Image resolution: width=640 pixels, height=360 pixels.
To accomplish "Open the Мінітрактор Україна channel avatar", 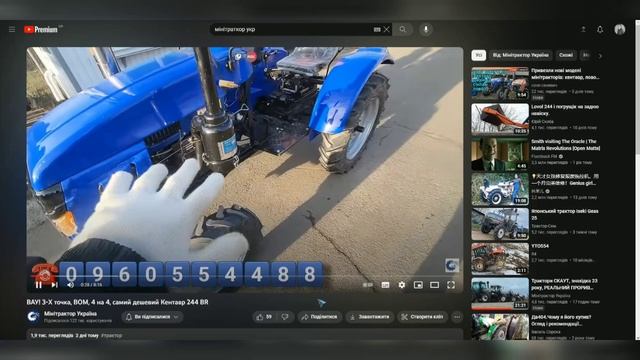I will (33, 316).
